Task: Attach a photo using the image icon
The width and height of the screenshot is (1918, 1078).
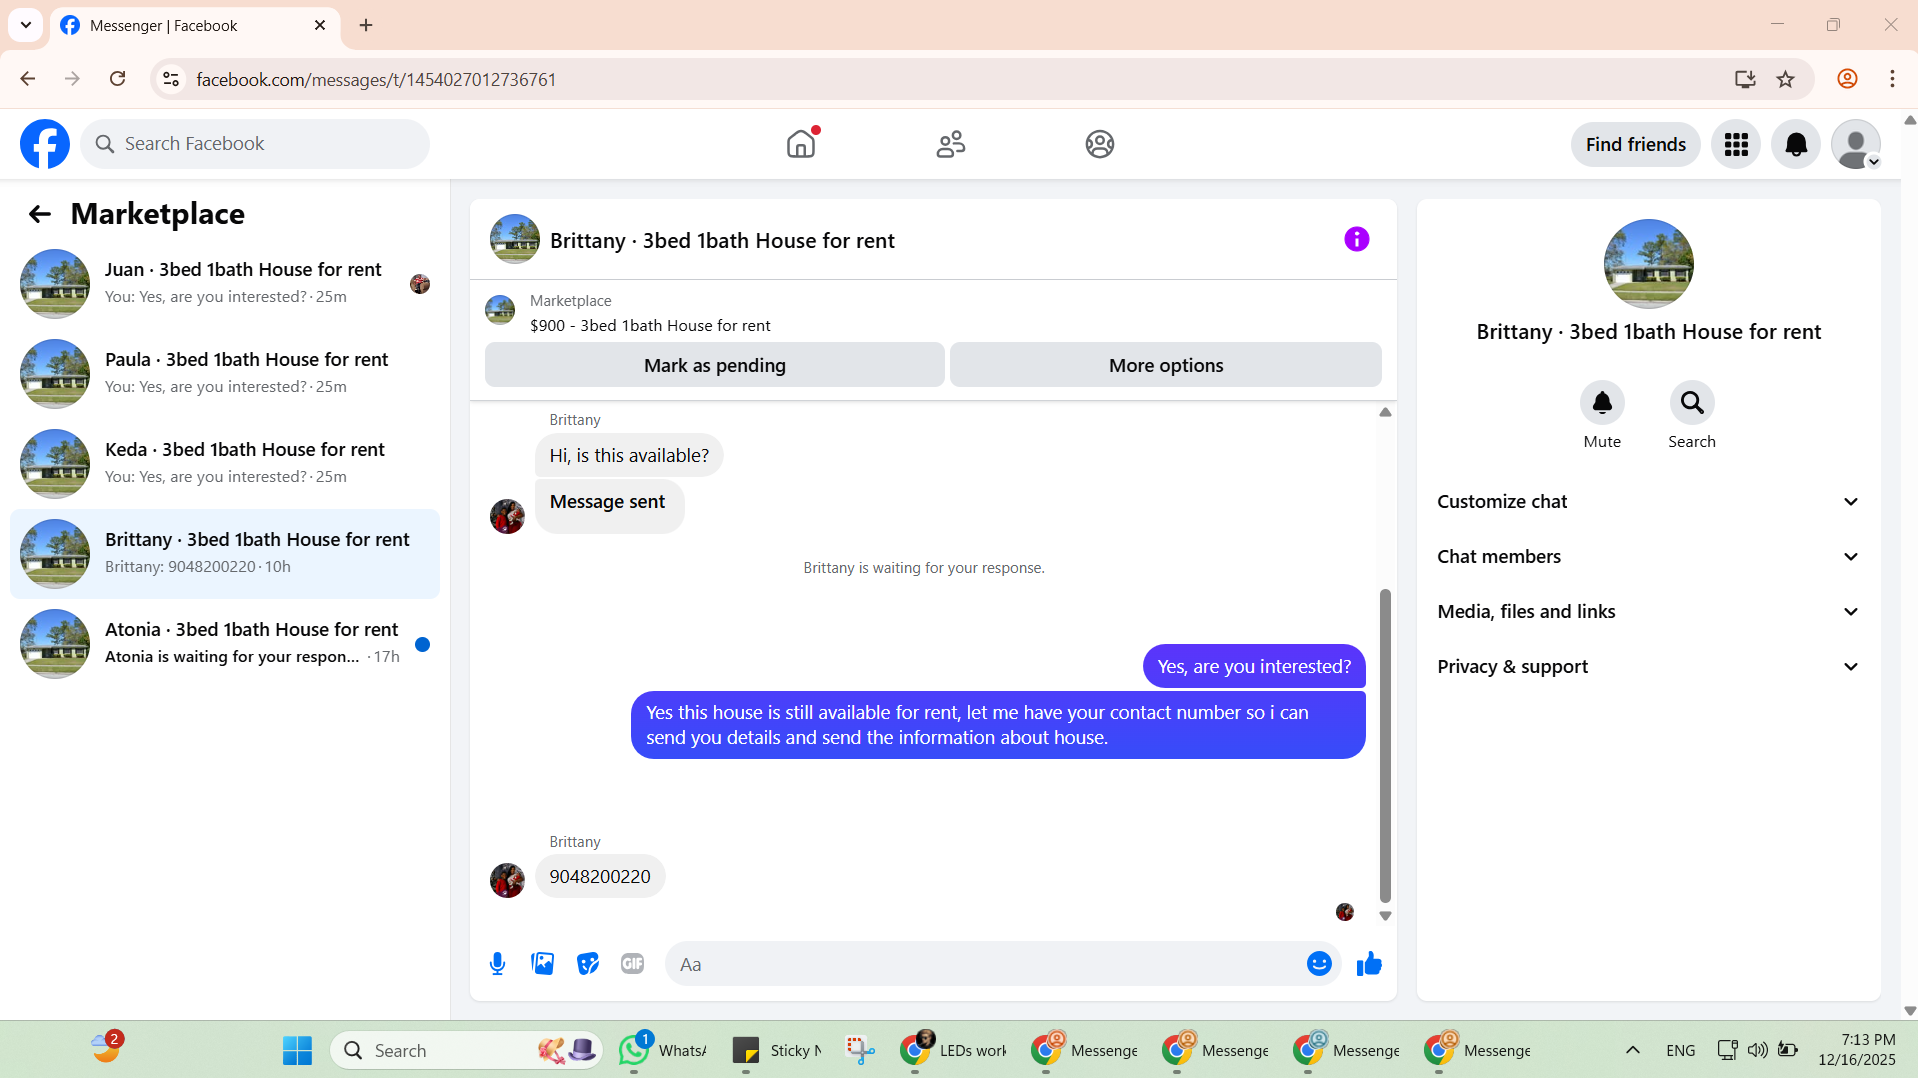Action: pyautogui.click(x=543, y=964)
